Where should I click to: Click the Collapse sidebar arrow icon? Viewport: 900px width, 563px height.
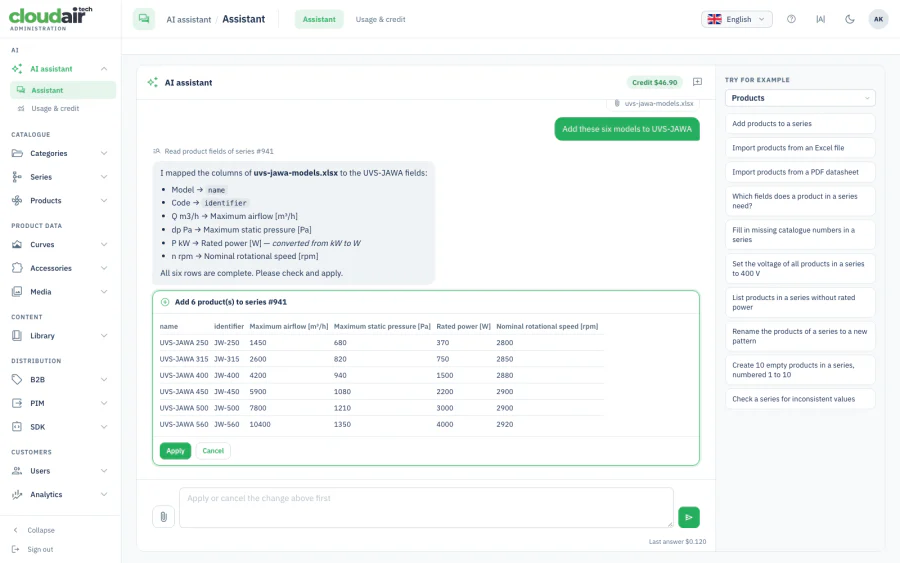click(x=15, y=530)
